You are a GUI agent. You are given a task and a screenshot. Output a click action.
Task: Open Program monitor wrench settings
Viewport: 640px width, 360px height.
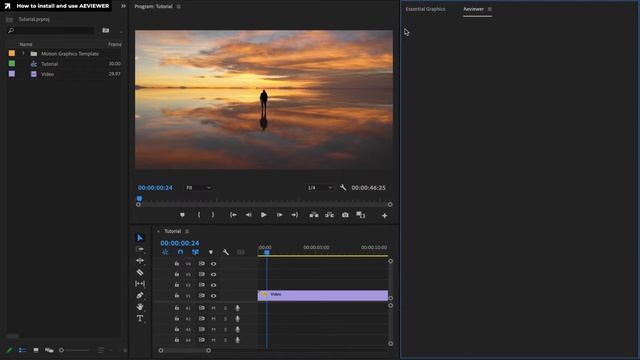pos(343,188)
